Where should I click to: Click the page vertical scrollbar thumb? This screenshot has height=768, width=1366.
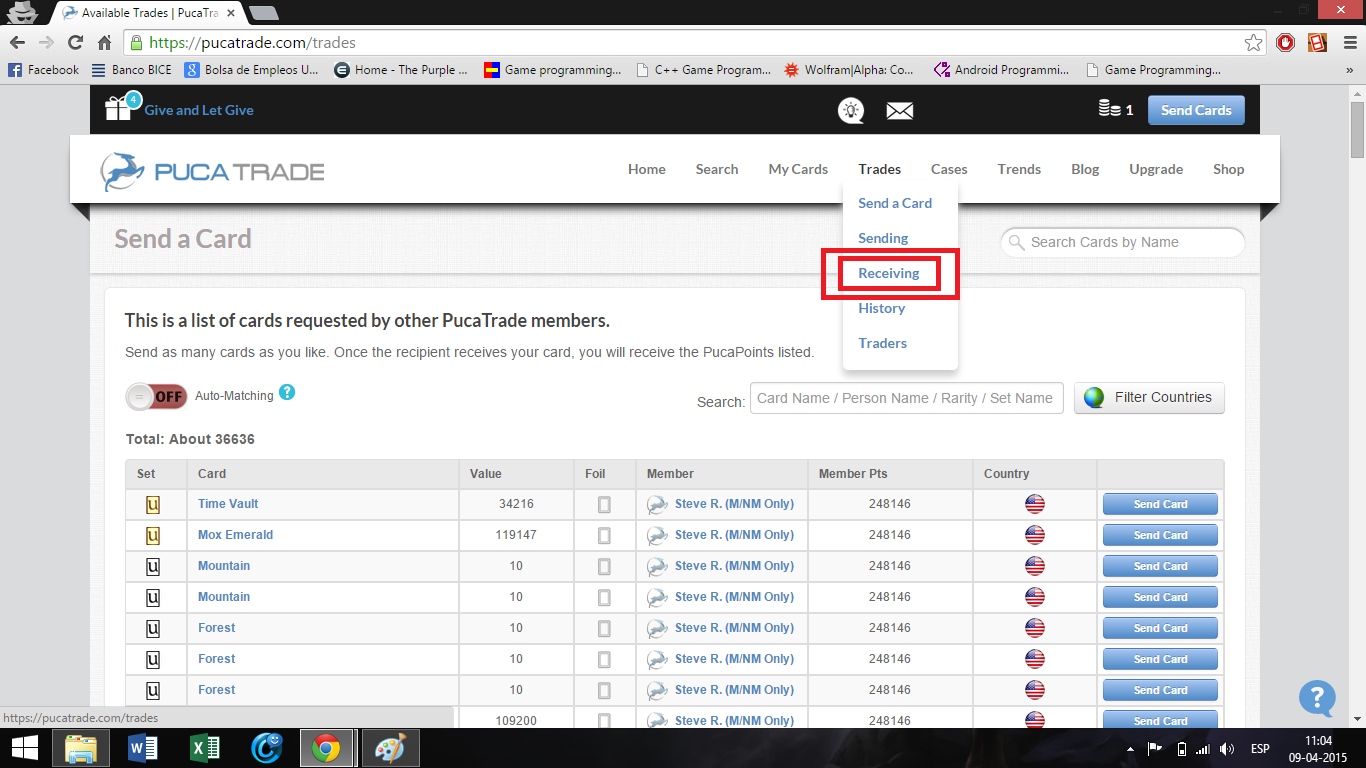point(1357,129)
